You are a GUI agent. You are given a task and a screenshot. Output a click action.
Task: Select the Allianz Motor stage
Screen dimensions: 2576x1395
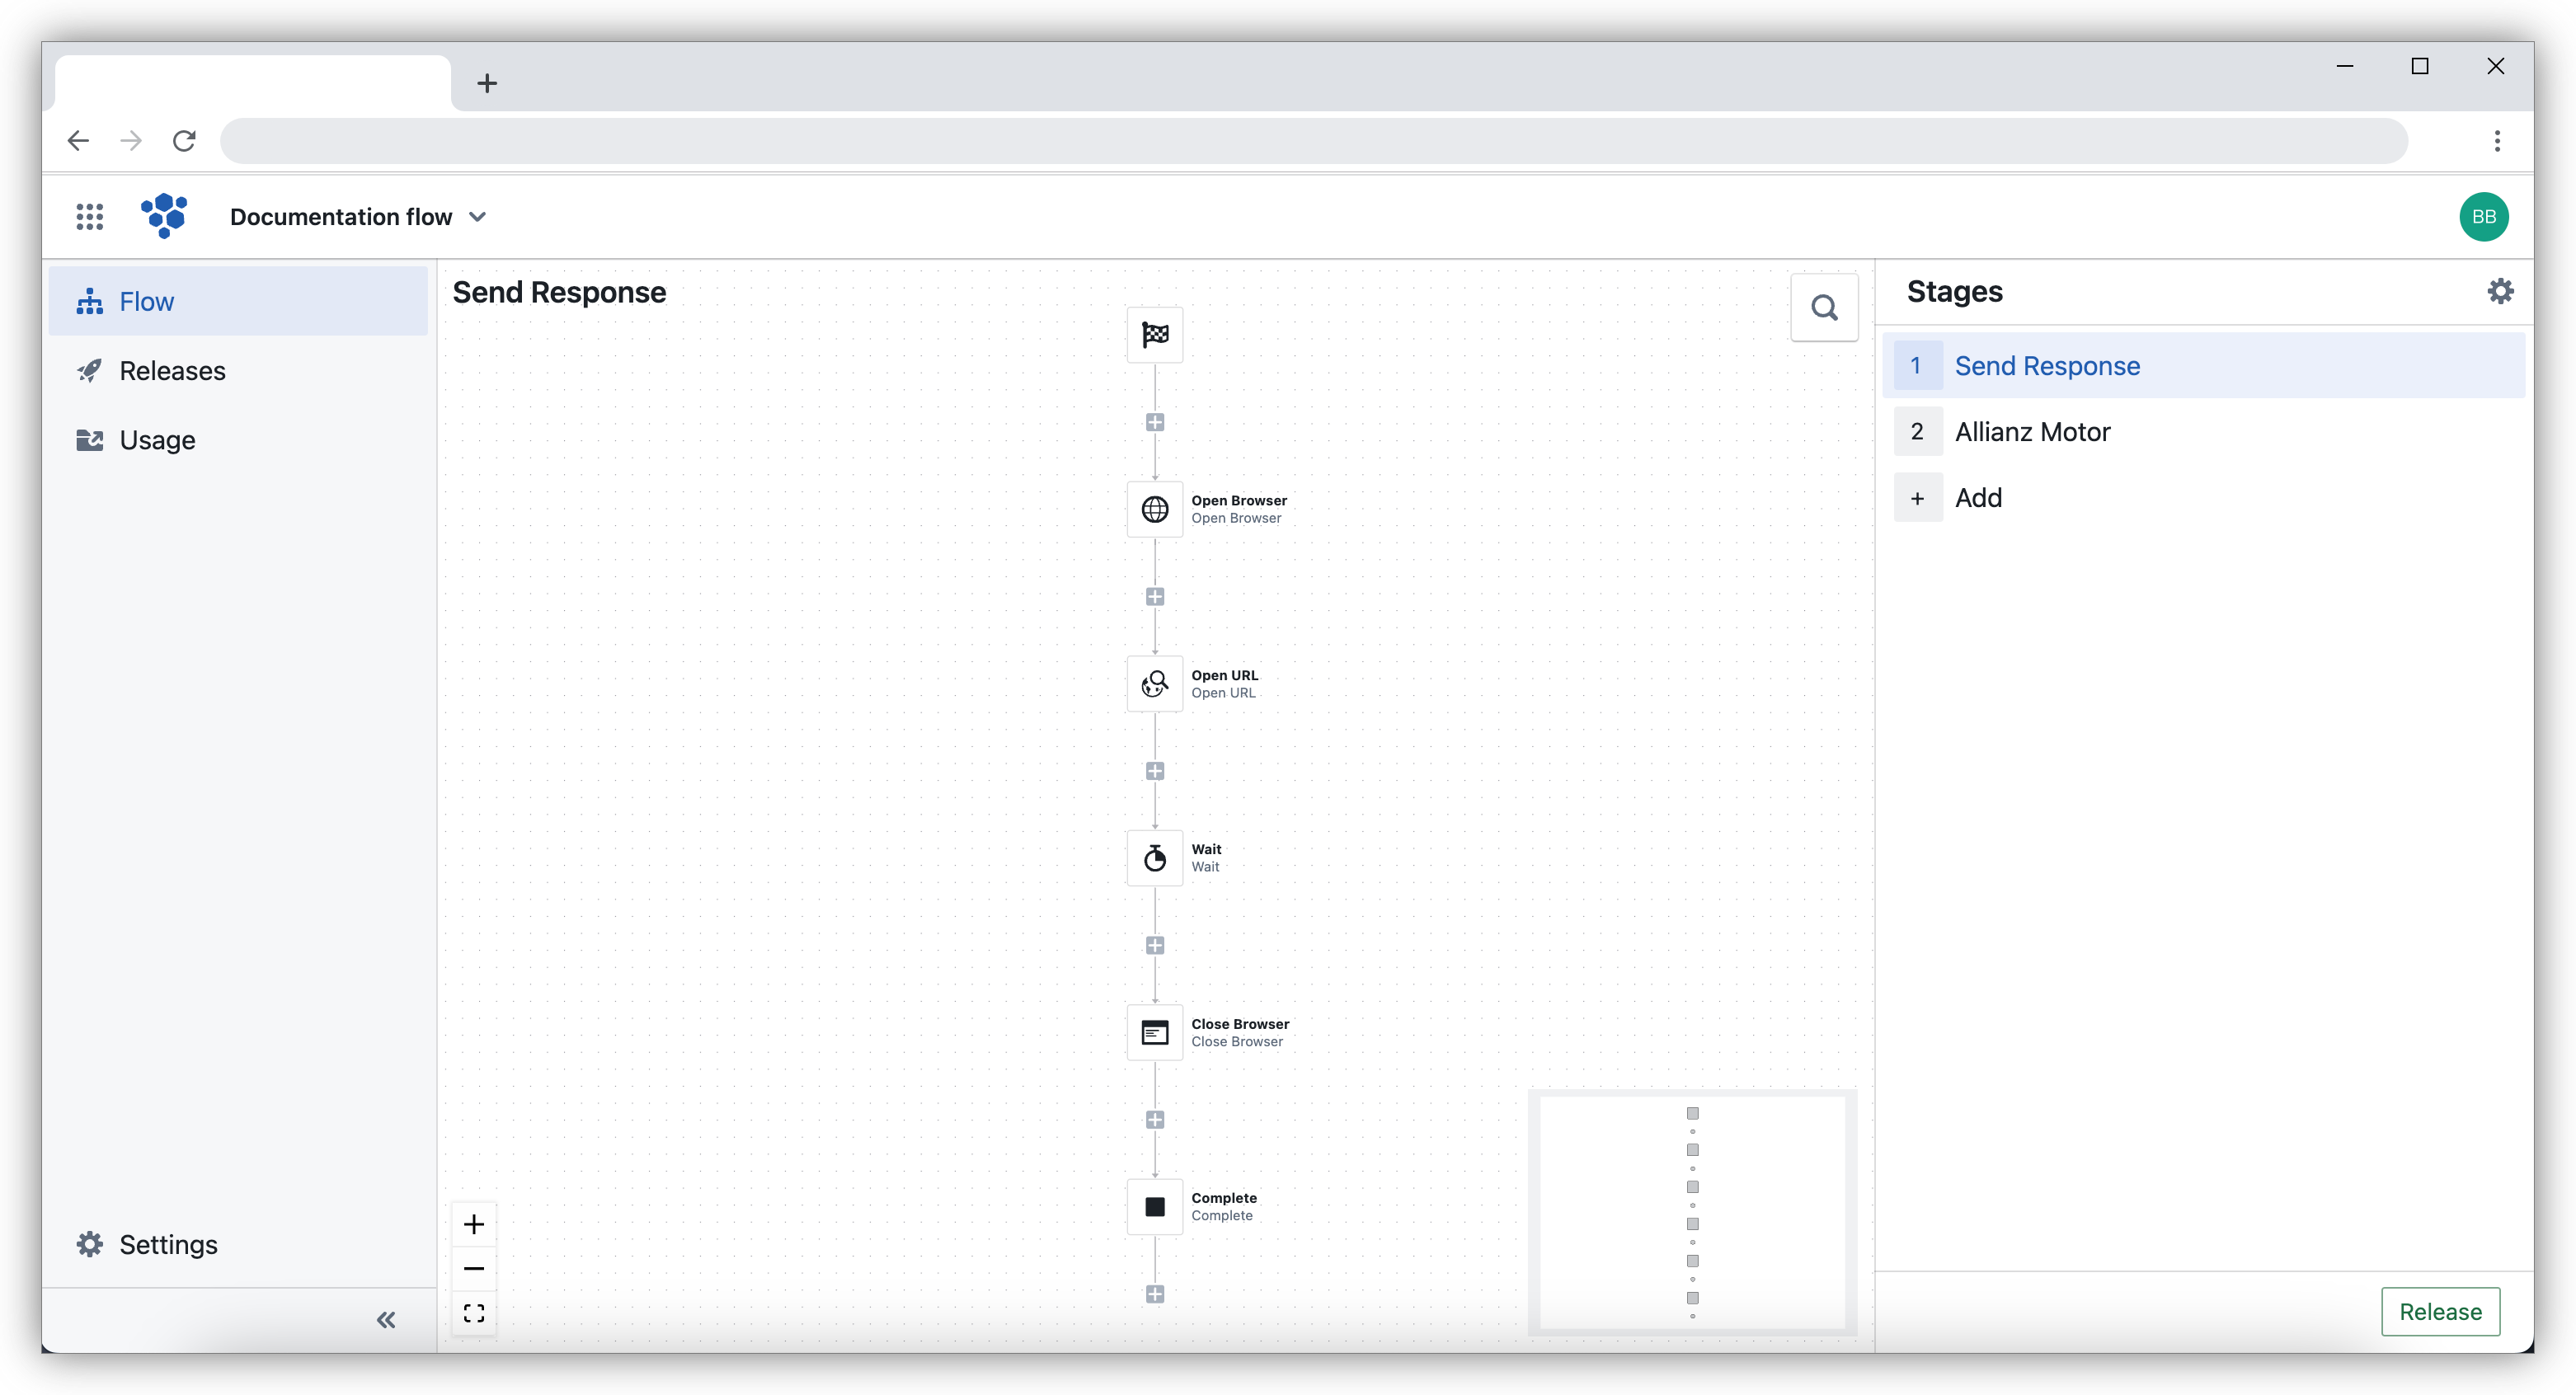2033,431
